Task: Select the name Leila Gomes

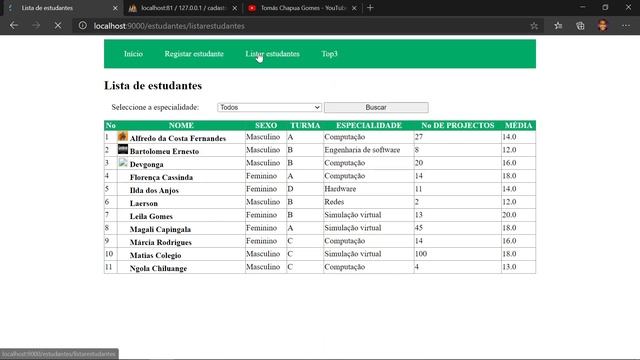Action: coord(151,216)
